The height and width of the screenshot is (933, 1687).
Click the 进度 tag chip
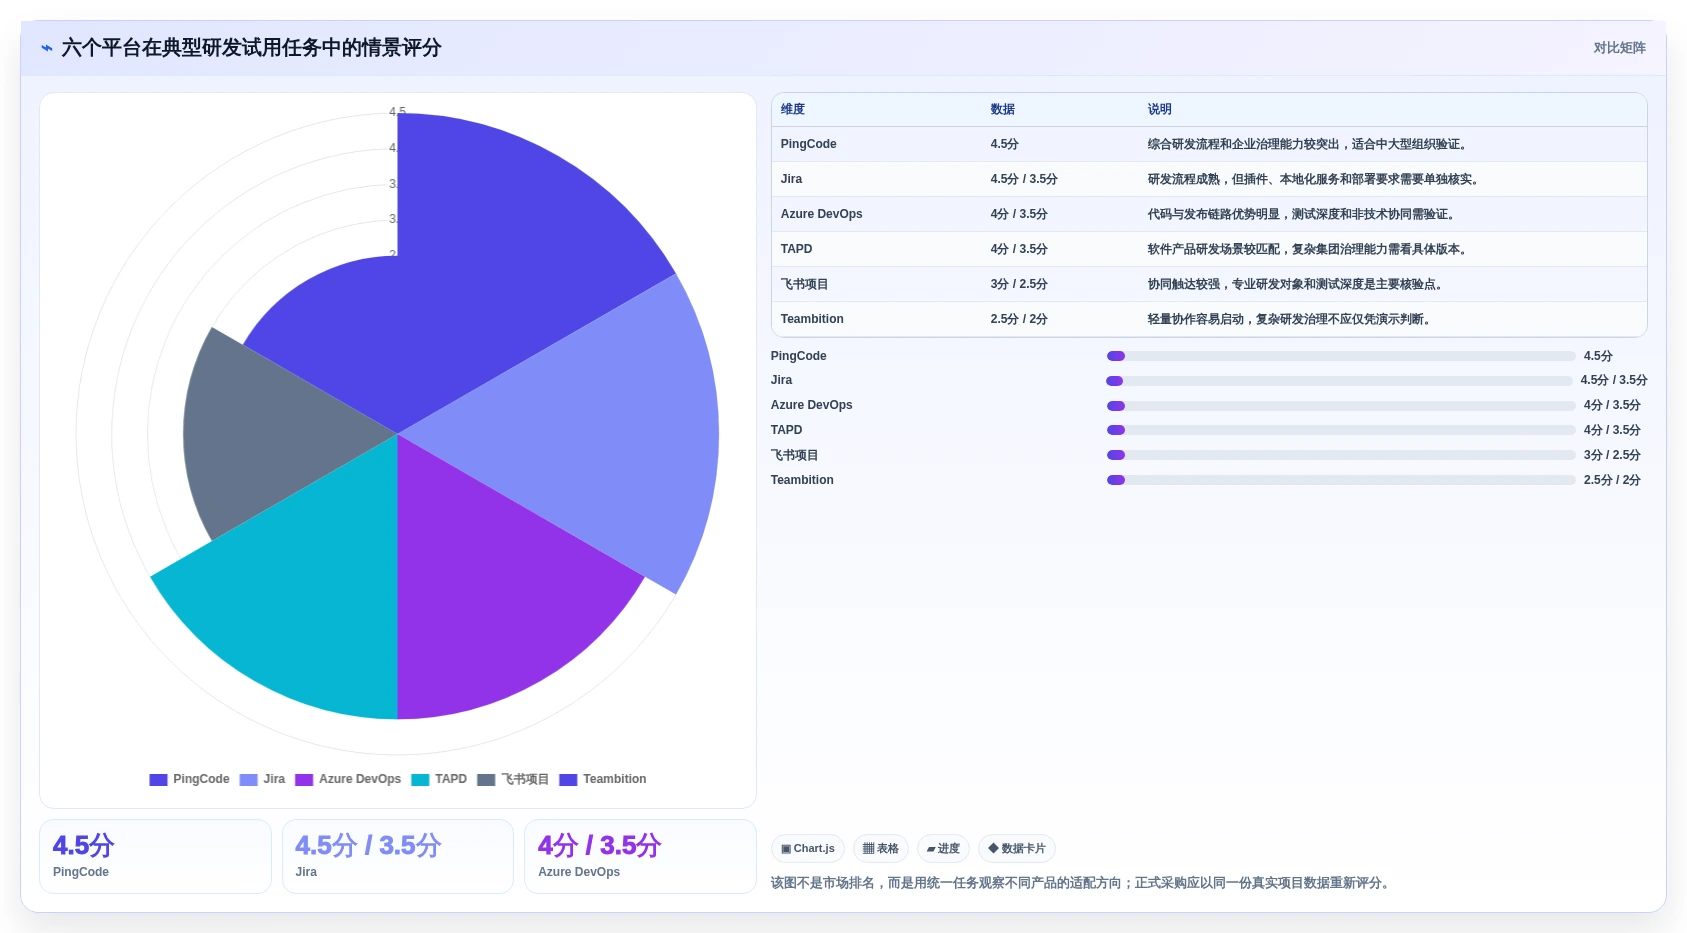[x=943, y=849]
